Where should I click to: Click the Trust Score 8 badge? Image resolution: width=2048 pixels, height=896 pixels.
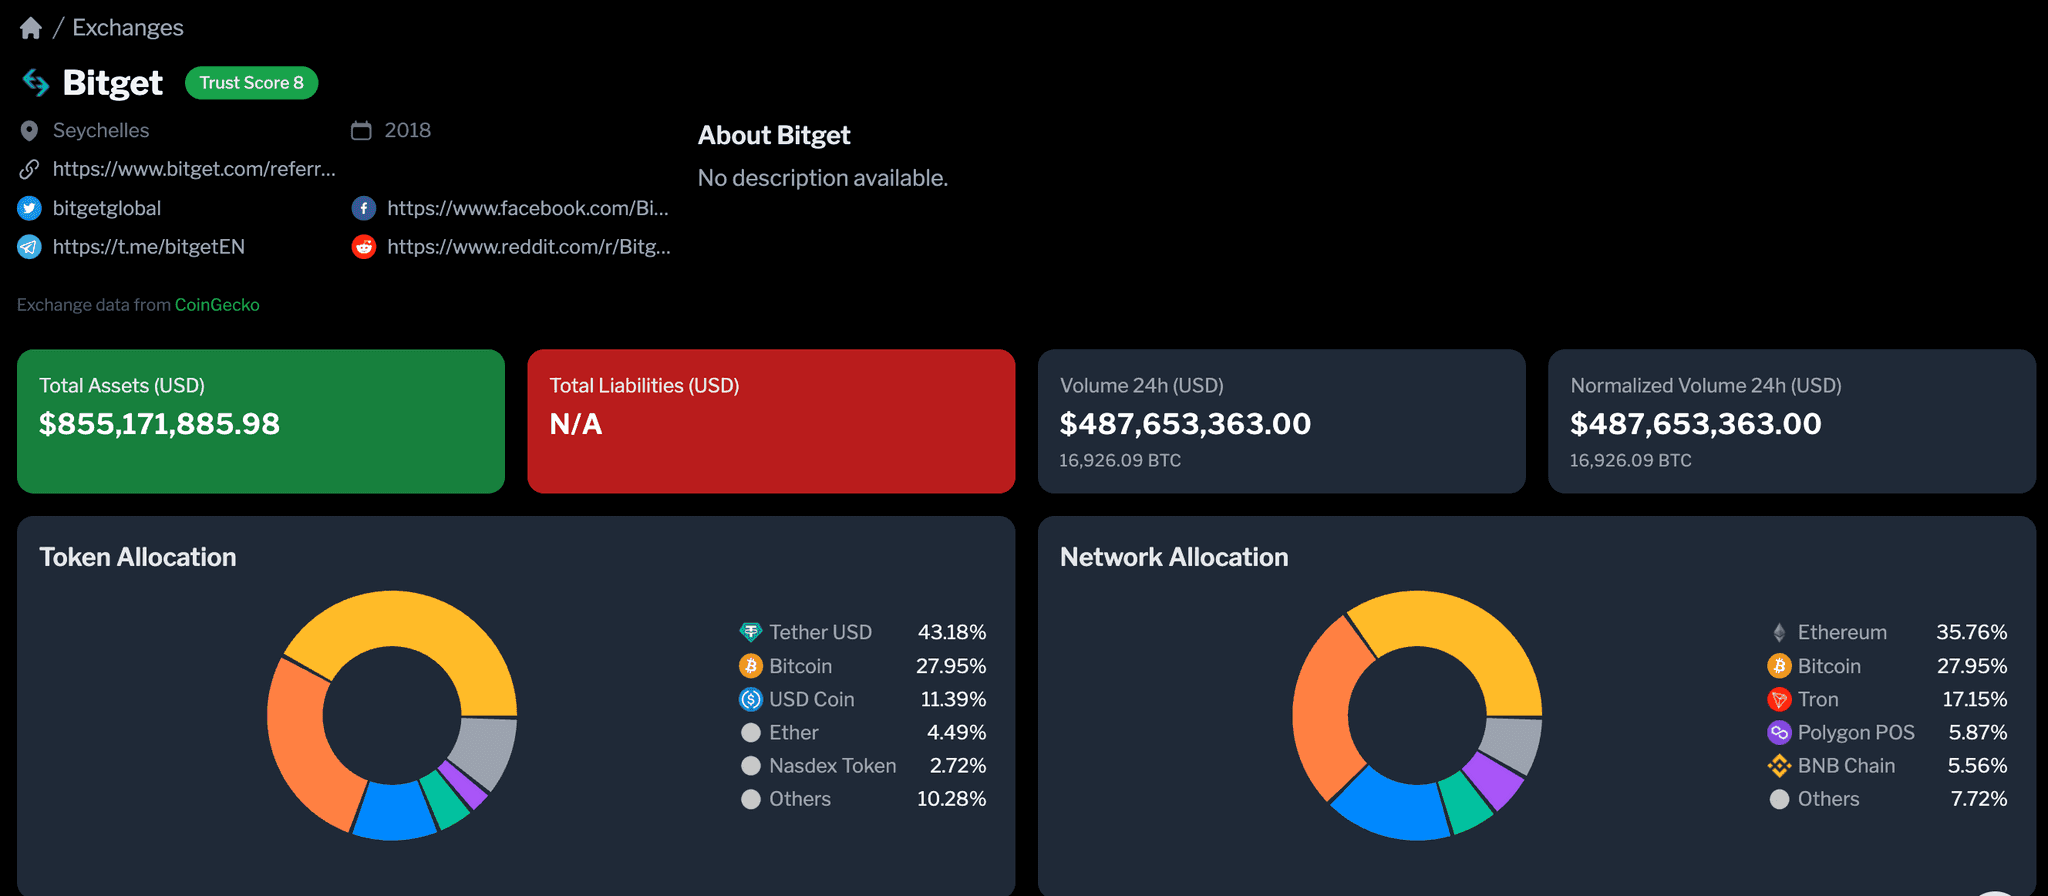251,83
